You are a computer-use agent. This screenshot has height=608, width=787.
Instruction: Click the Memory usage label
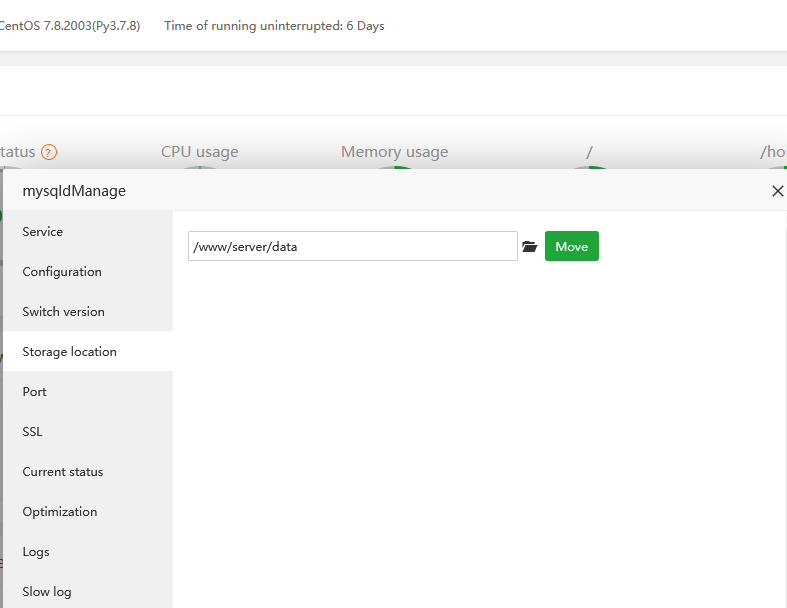coord(394,152)
